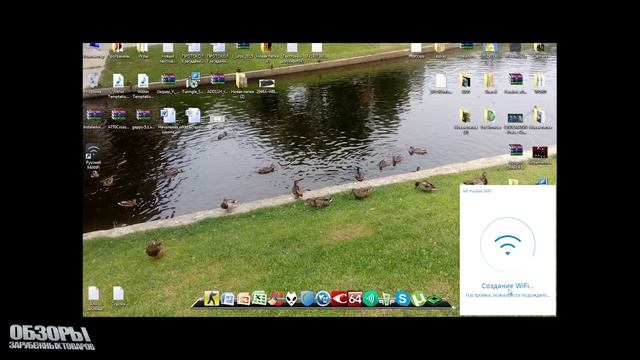
Task: Open the red CCleaner brush icon in dock
Action: tap(276, 299)
